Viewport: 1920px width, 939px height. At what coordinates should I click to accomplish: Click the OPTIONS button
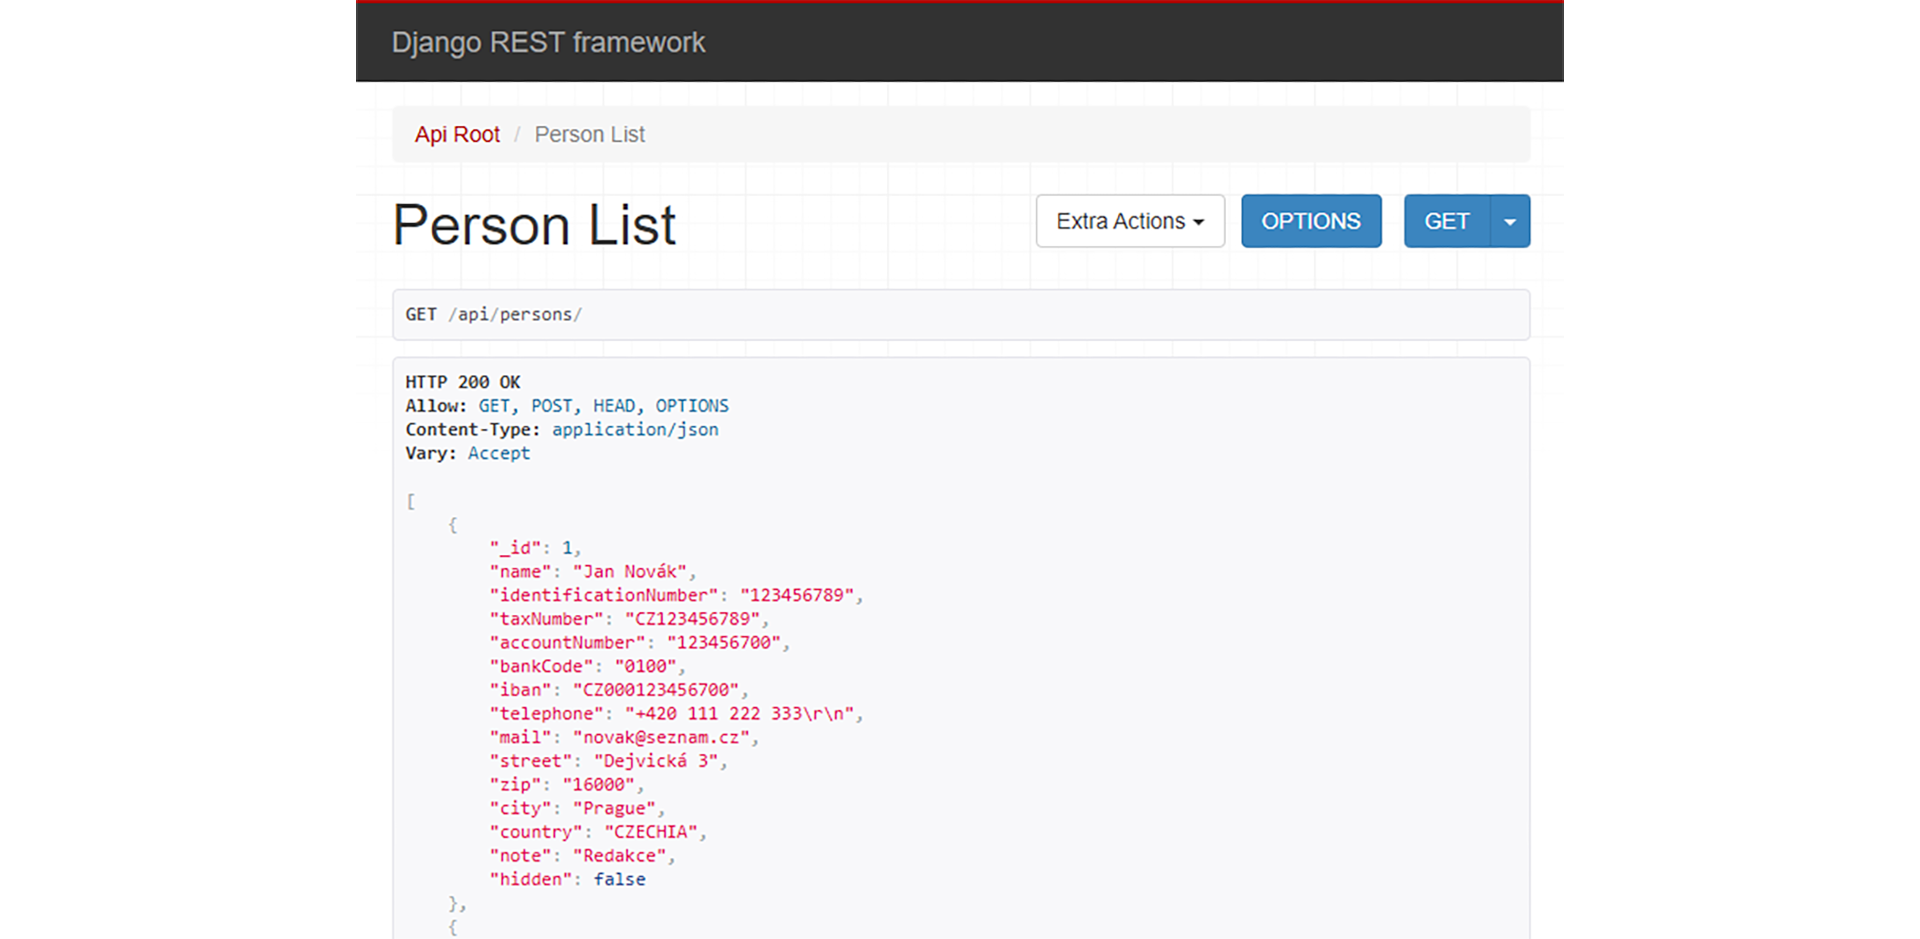tap(1311, 221)
